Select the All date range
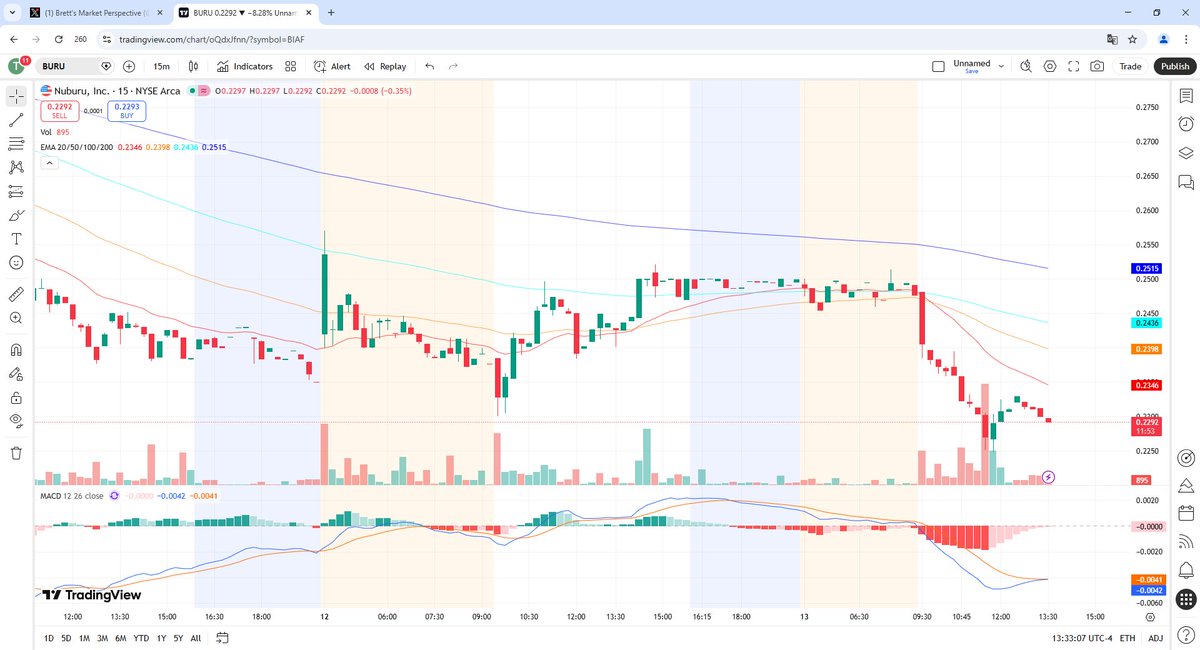 (195, 638)
